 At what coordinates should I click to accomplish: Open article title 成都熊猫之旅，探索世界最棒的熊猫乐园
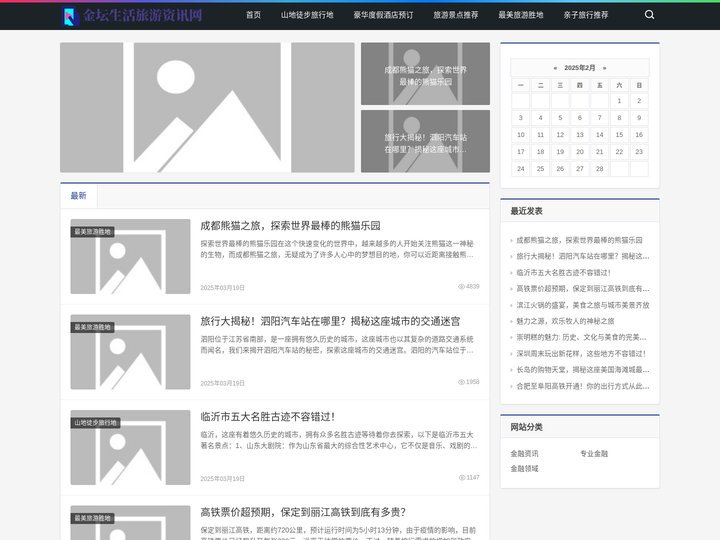click(290, 225)
